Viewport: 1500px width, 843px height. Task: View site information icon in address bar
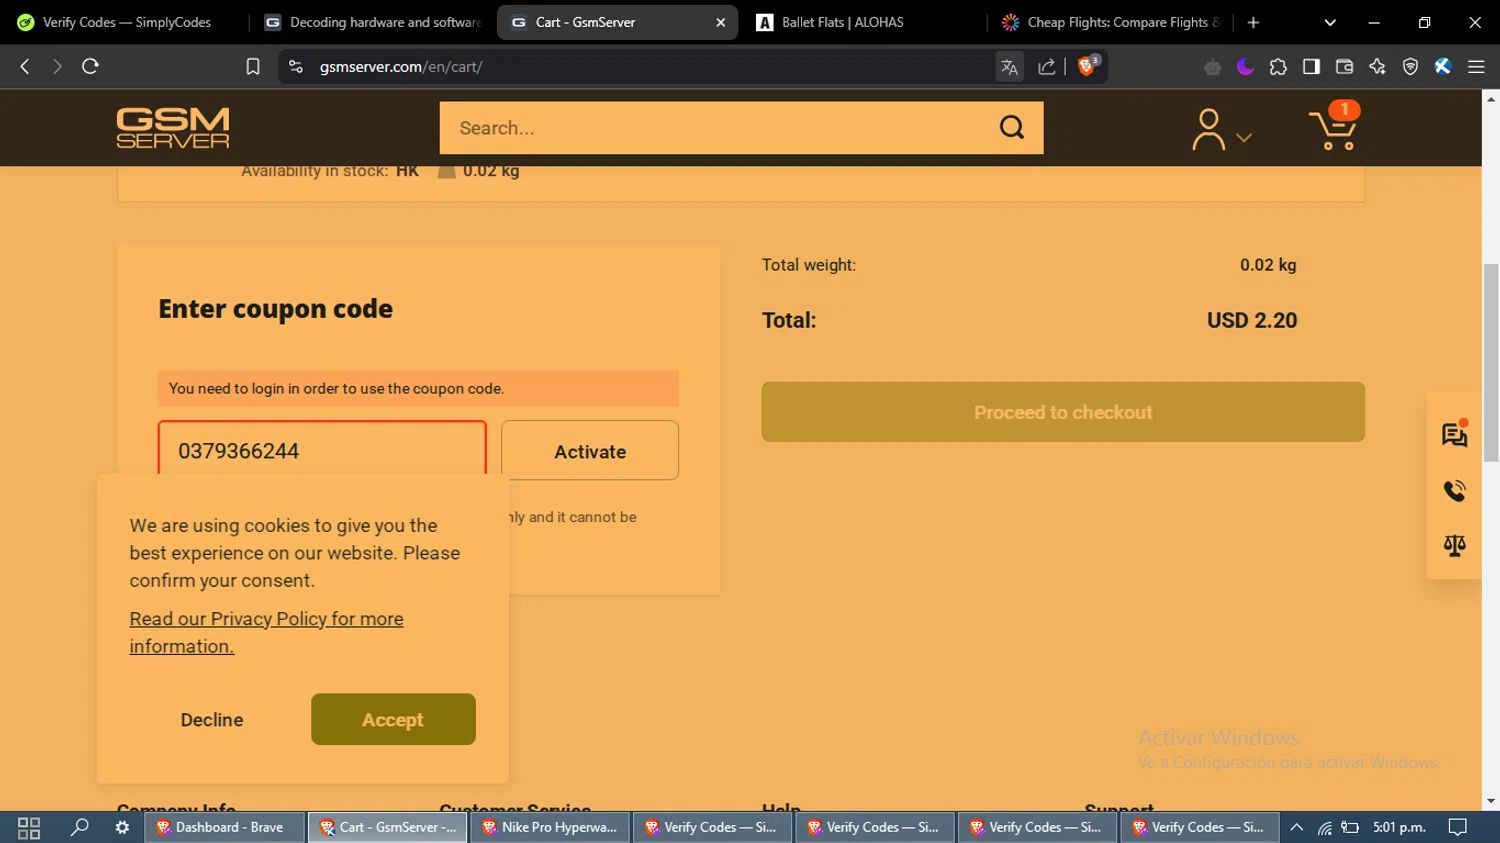click(295, 66)
